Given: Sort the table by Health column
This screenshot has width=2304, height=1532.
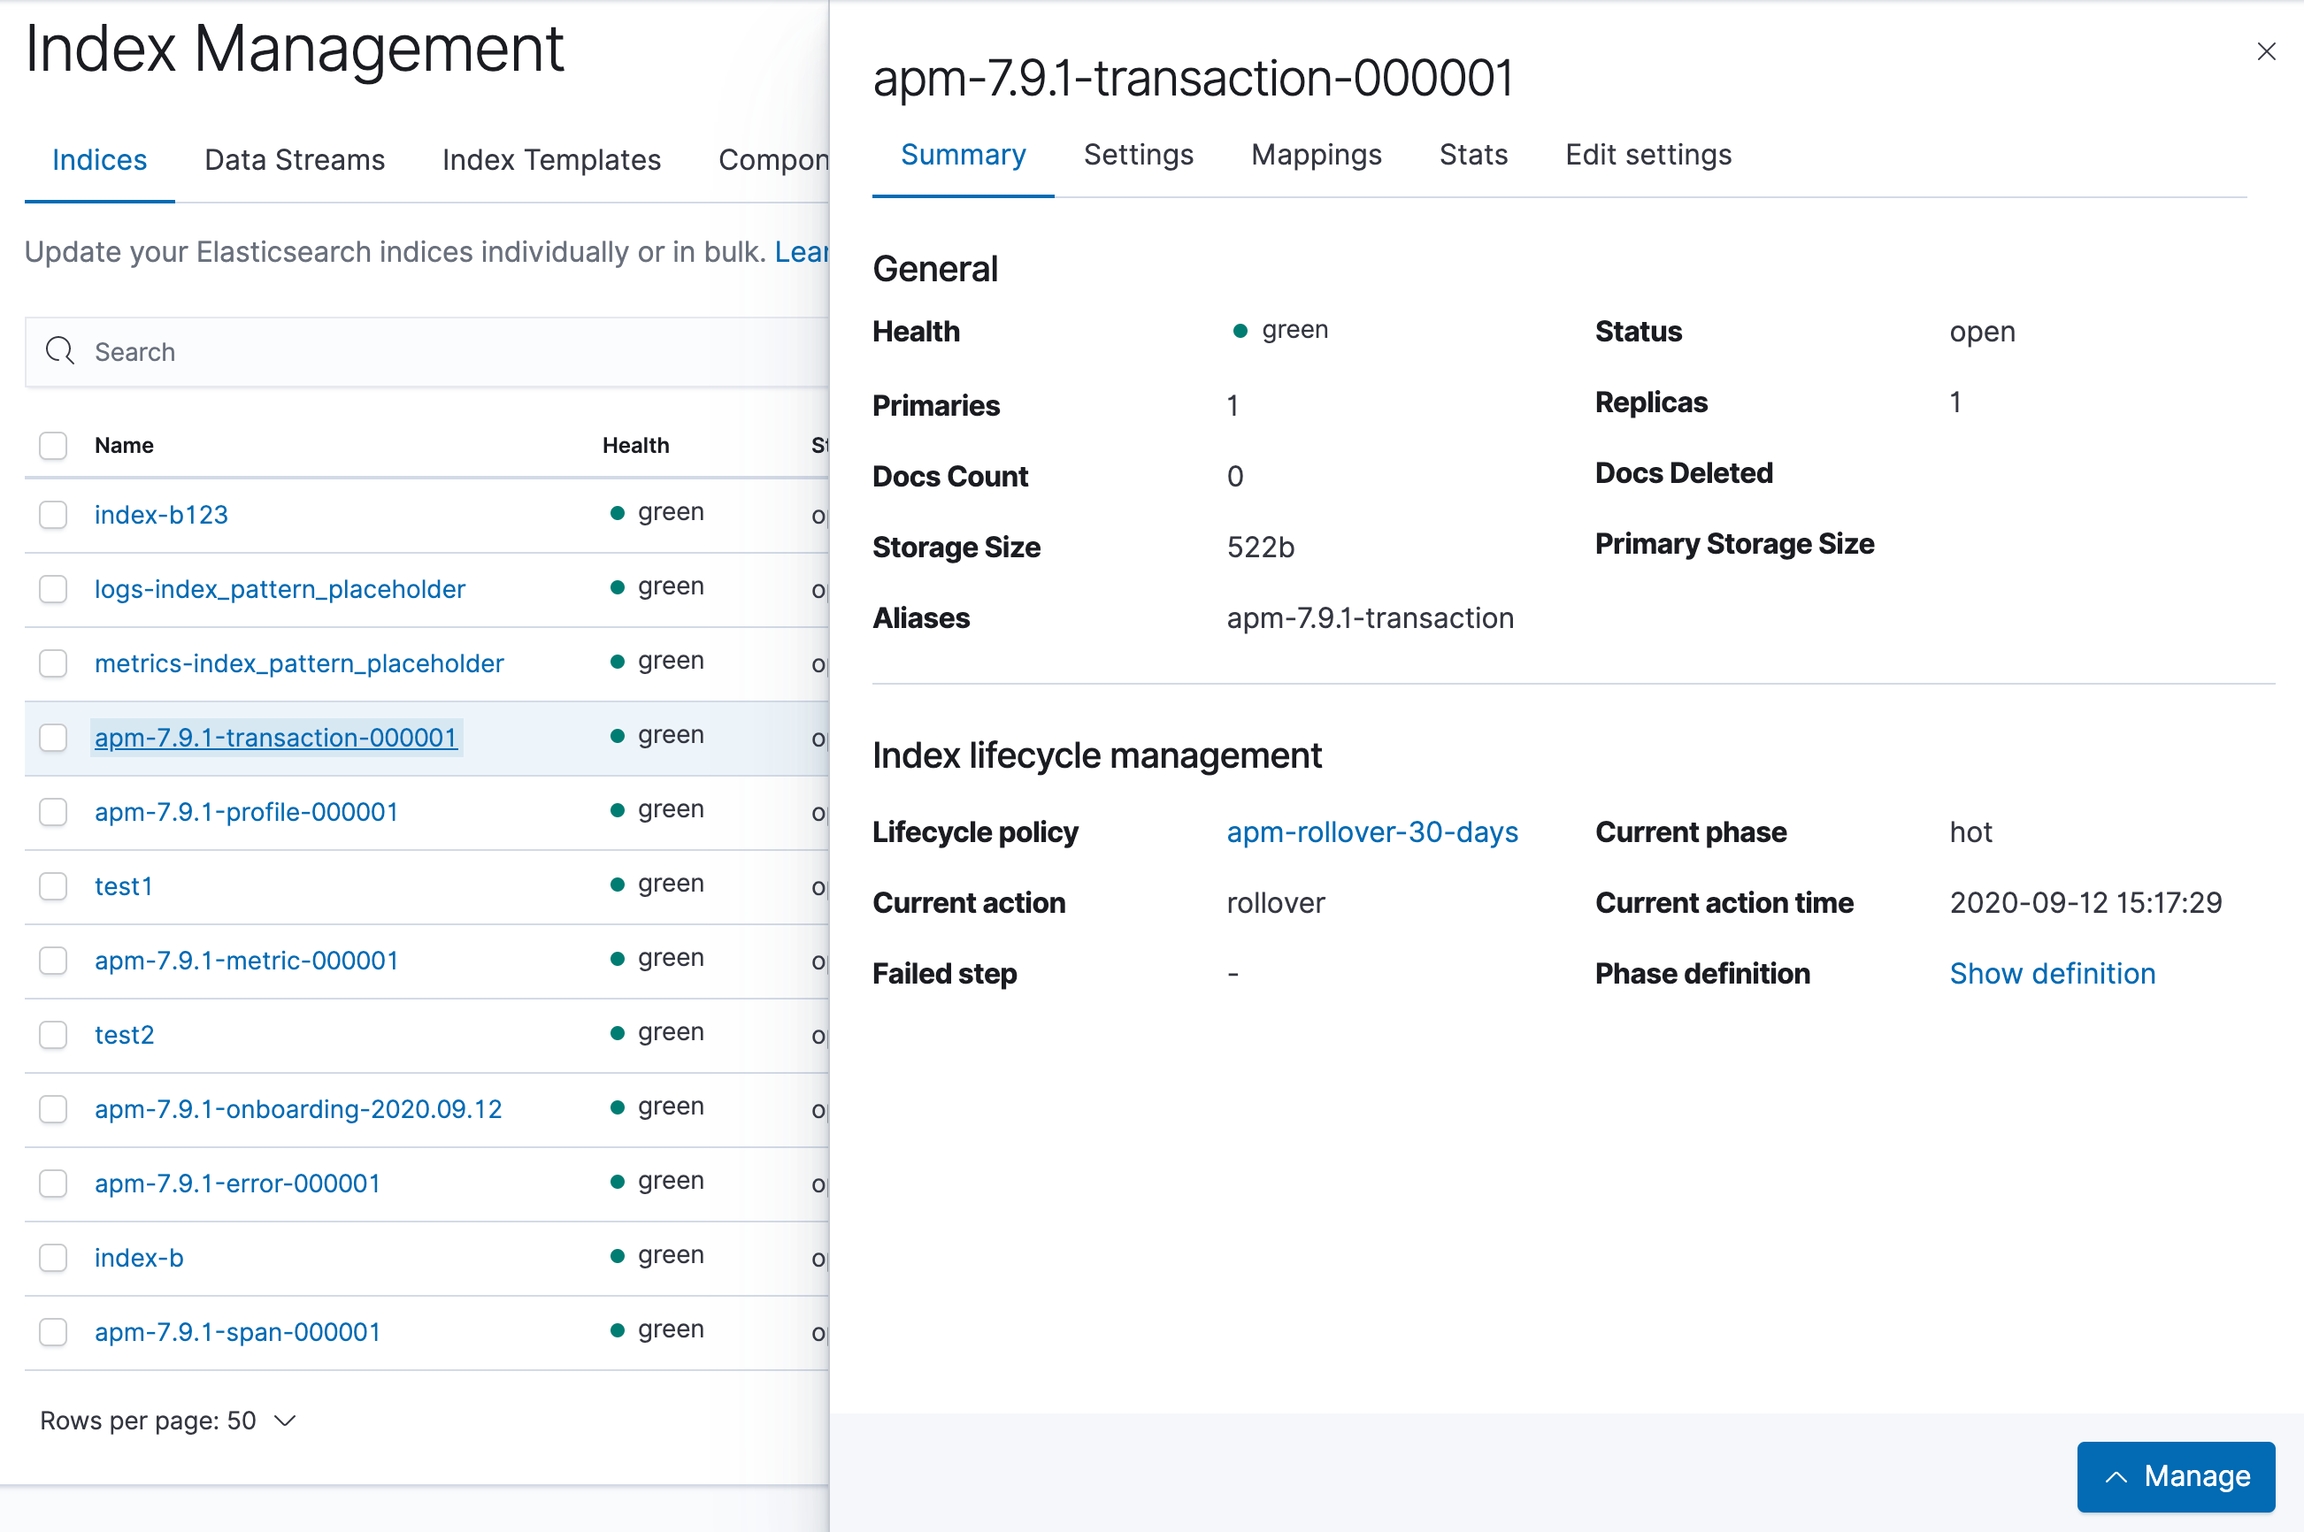Looking at the screenshot, I should point(635,445).
